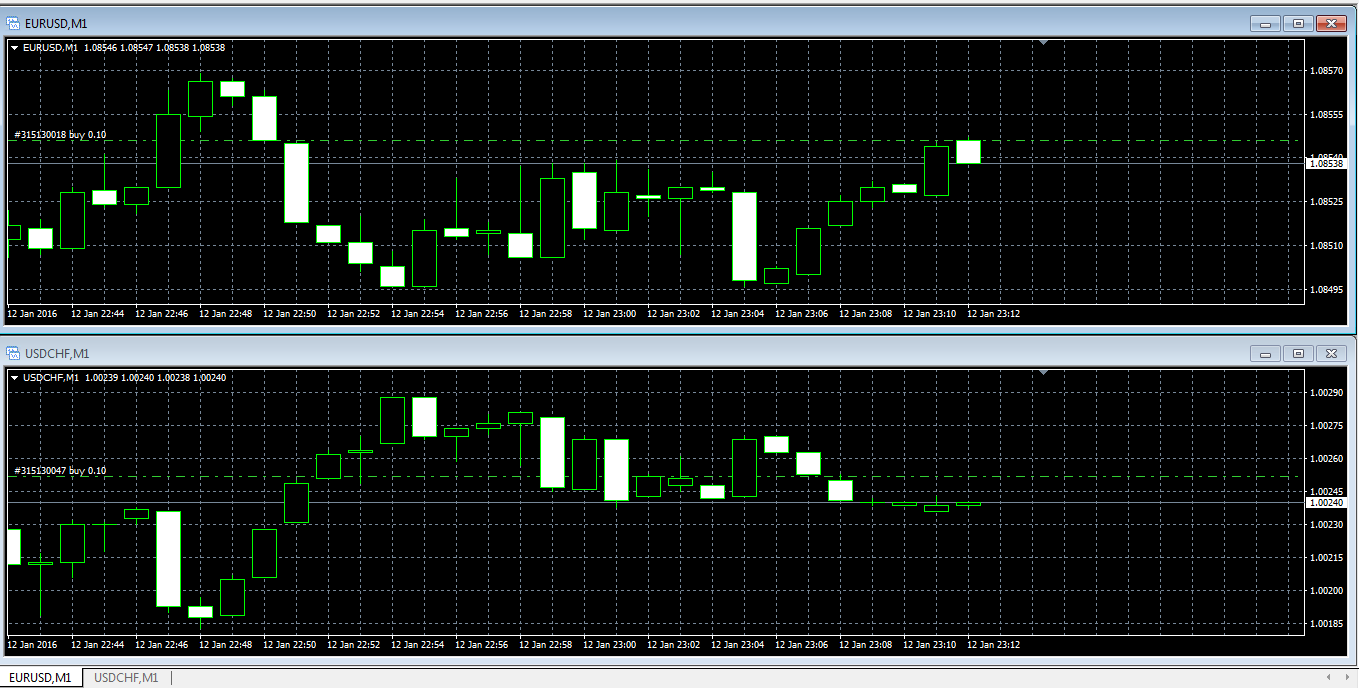
Task: Click the 1.08525 price axis label
Action: 1326,202
